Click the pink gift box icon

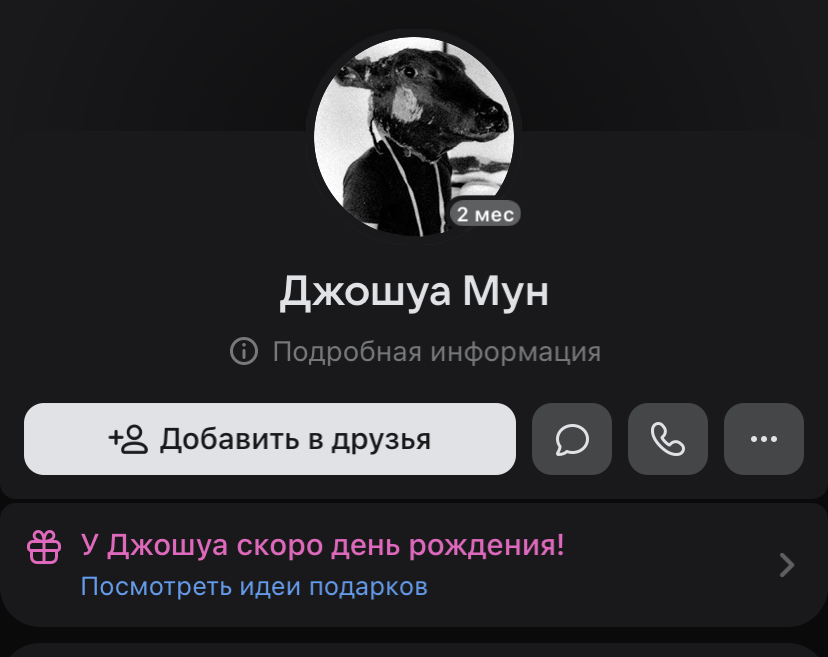(x=44, y=547)
